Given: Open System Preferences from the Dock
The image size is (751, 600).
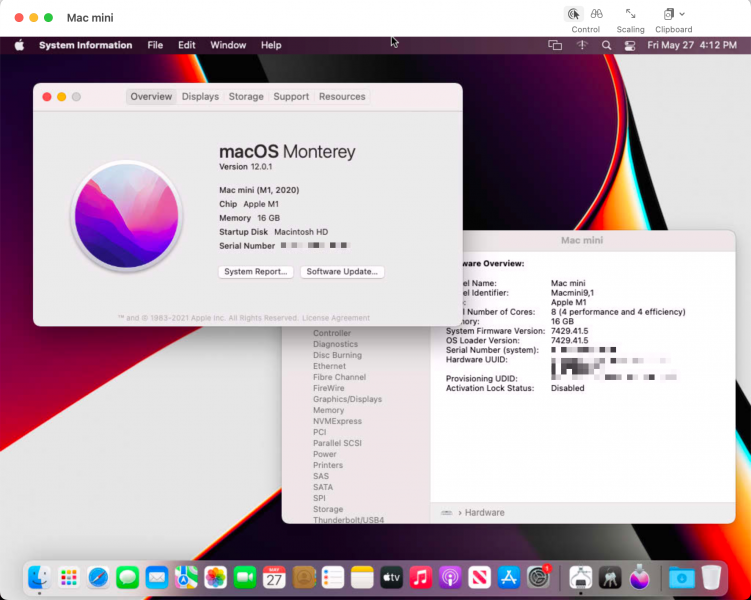Looking at the screenshot, I should (x=538, y=577).
